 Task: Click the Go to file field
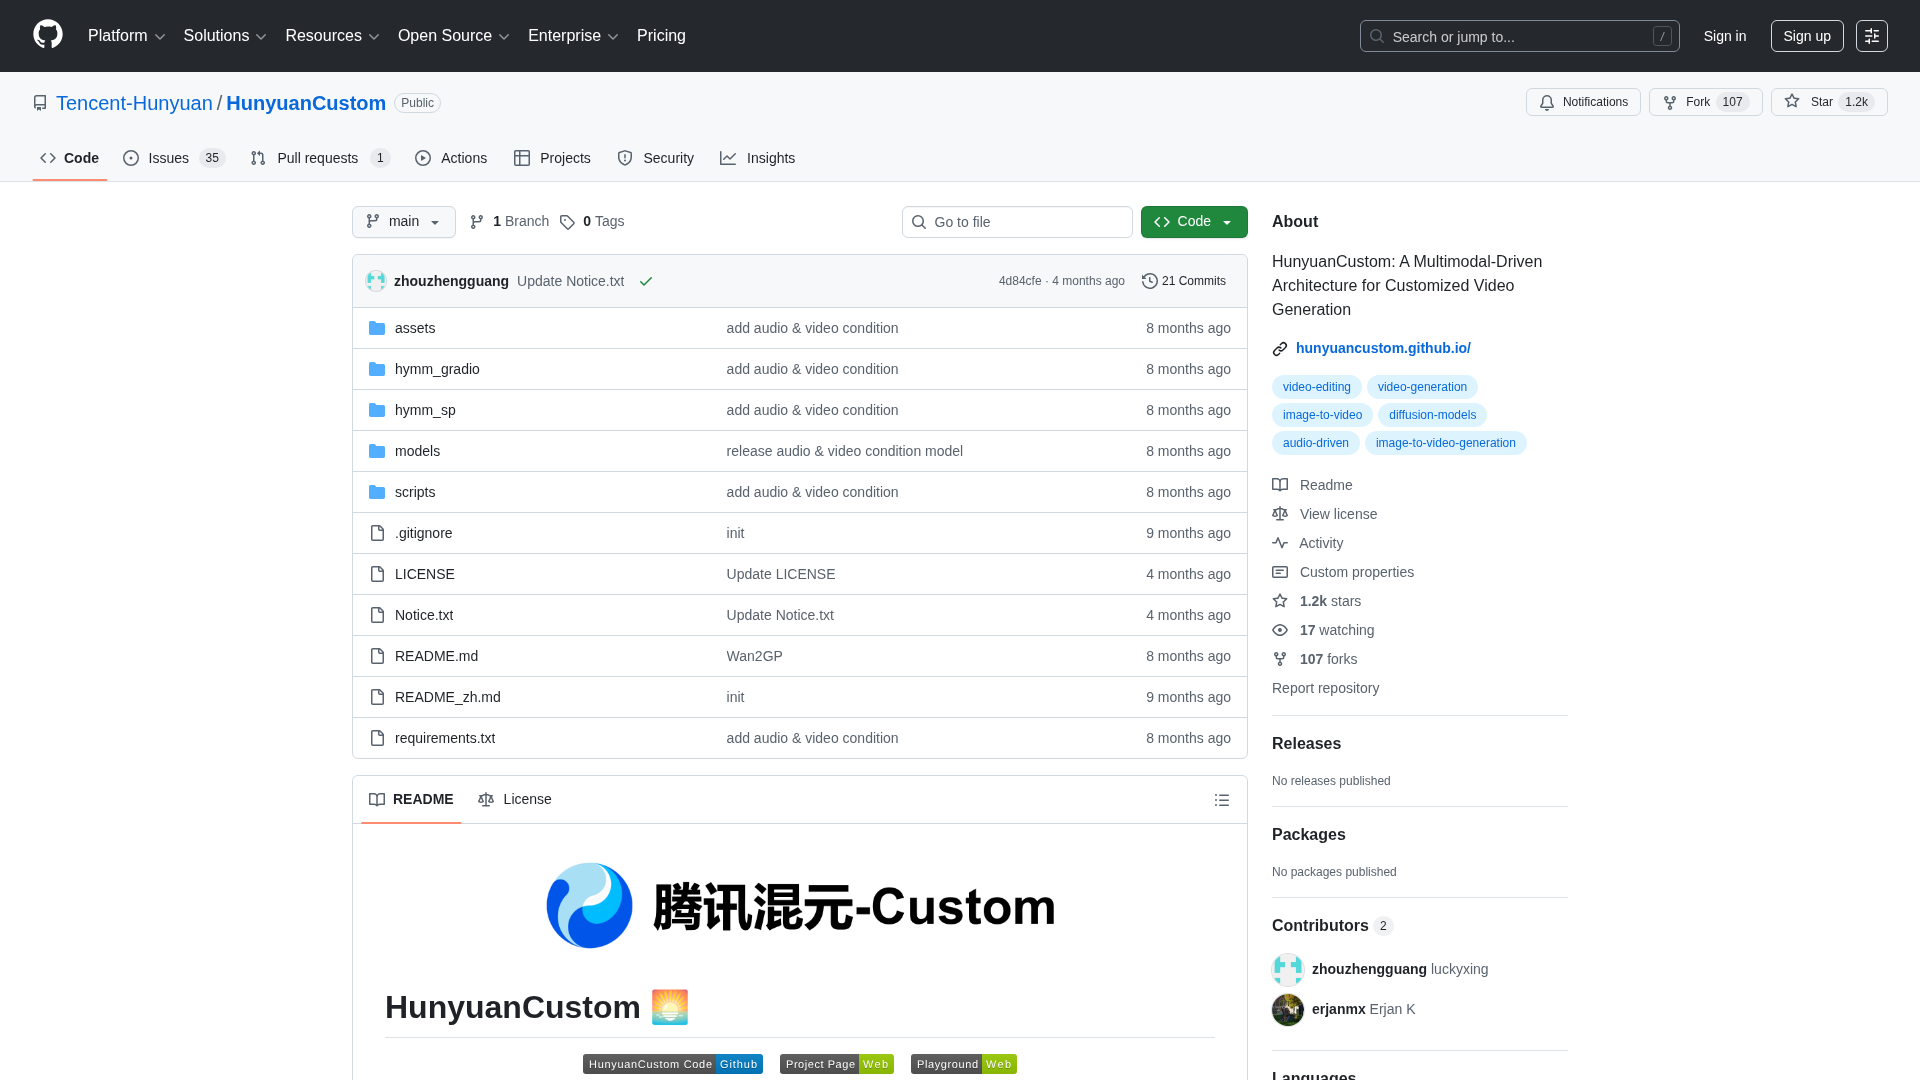[x=1017, y=222]
